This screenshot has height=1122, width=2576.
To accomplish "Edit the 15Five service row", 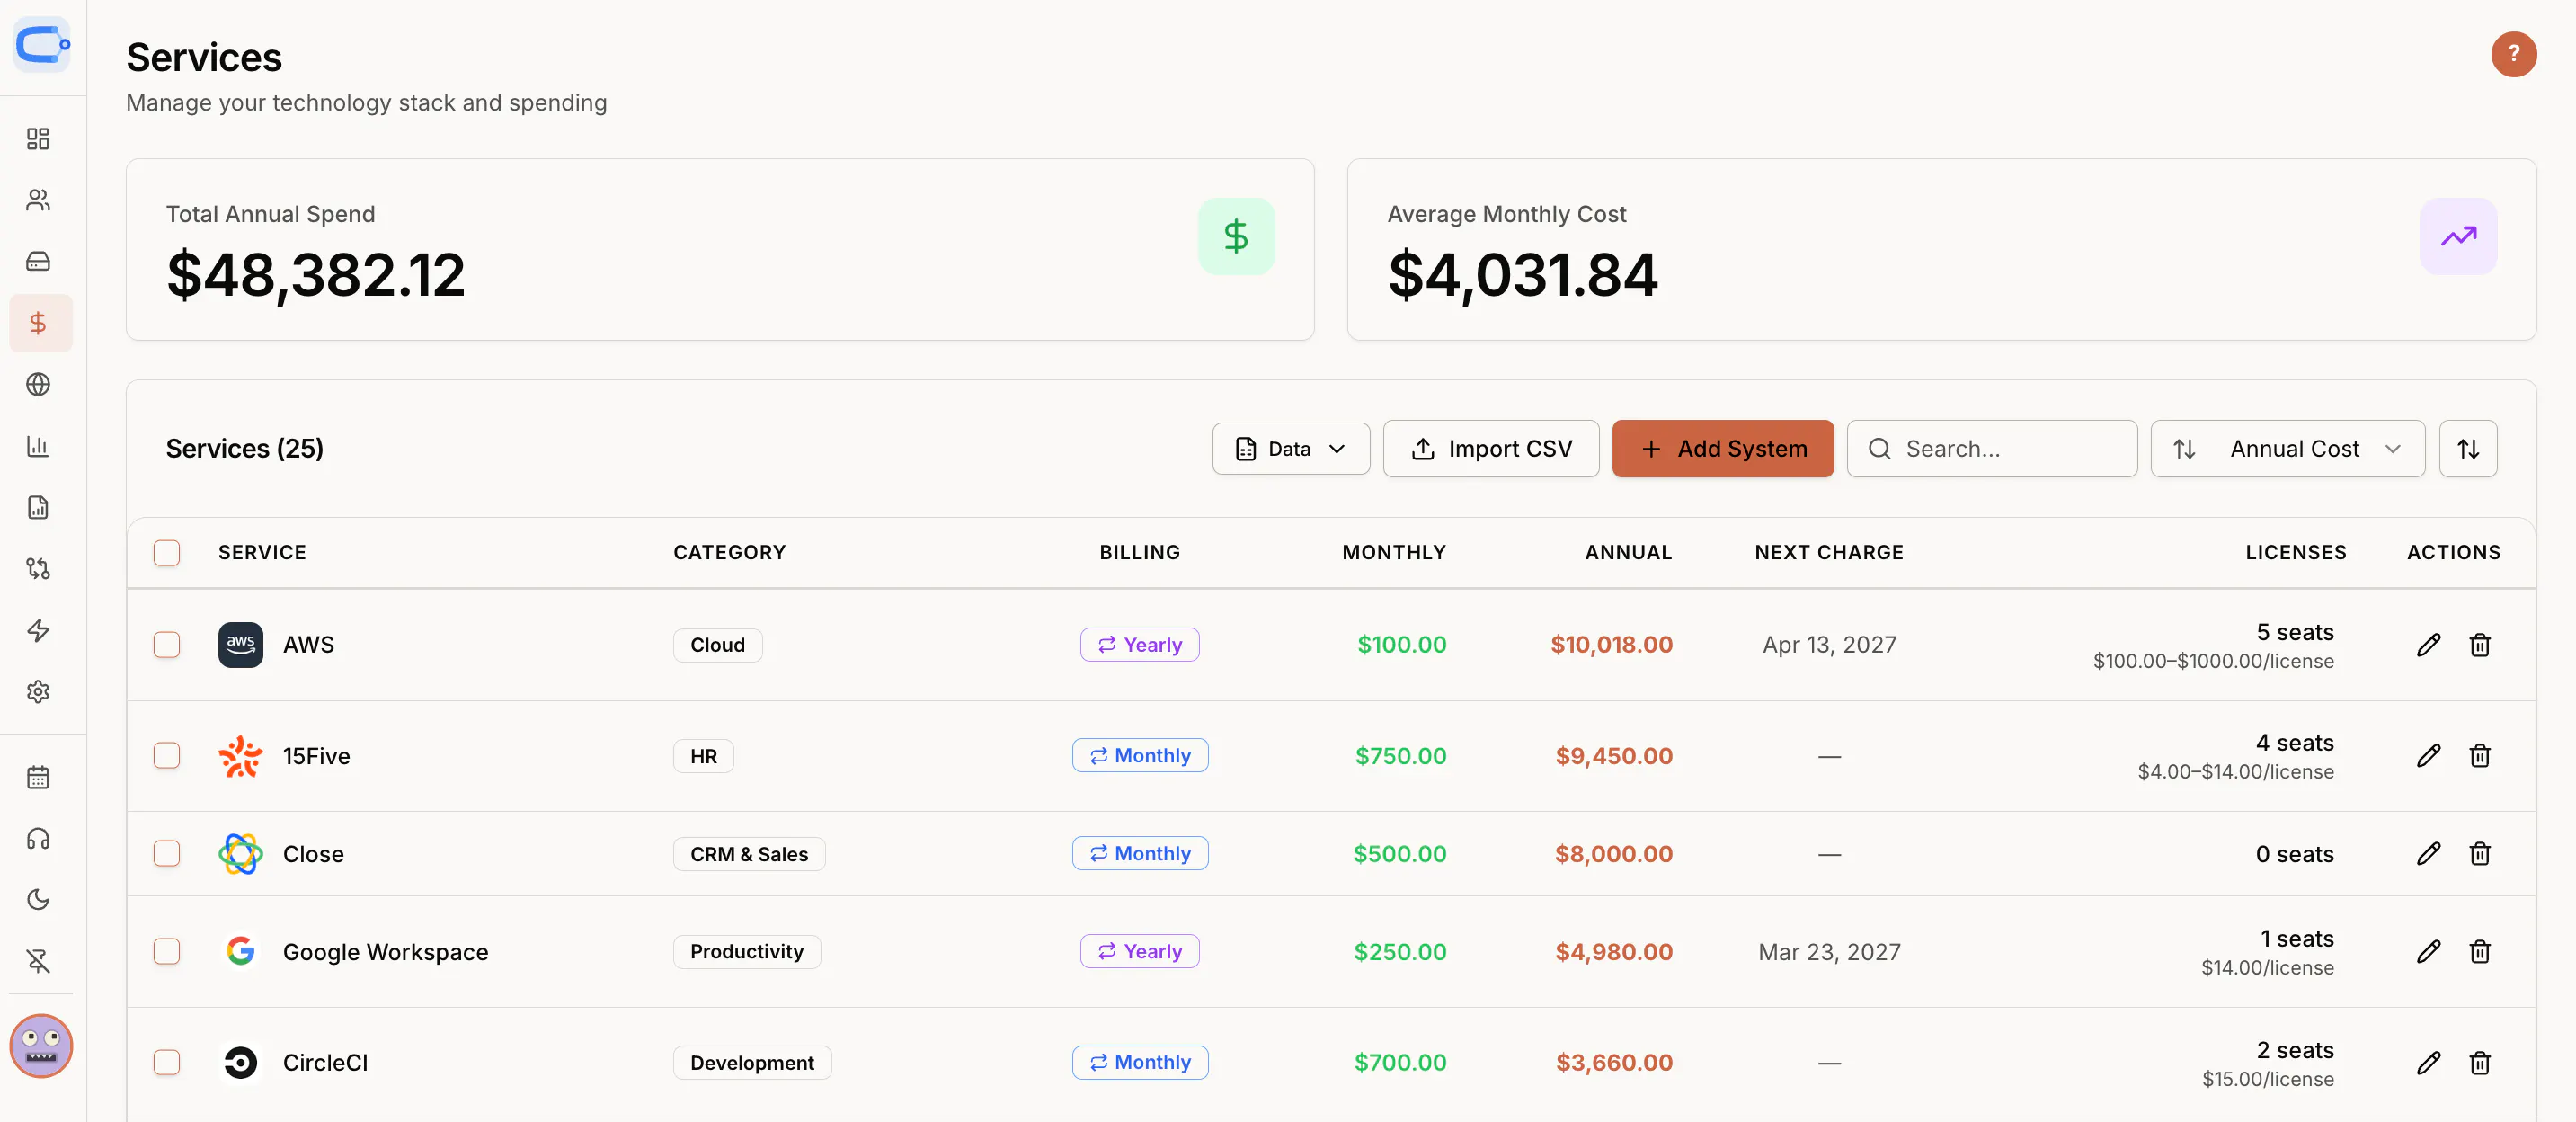I will (x=2428, y=756).
